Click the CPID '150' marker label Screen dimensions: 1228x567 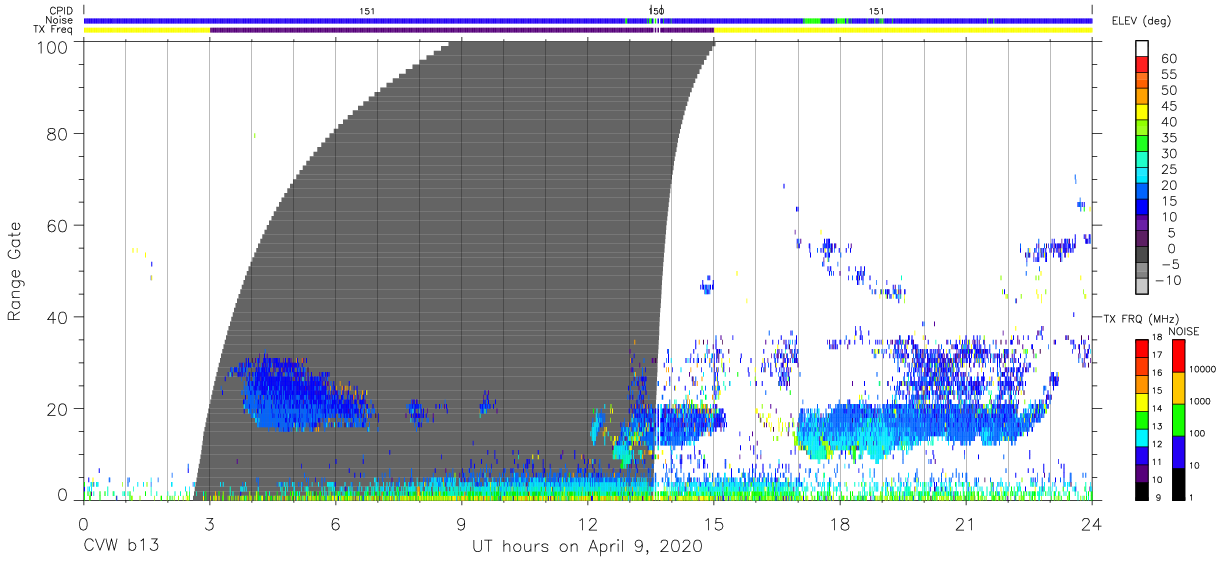coord(656,10)
